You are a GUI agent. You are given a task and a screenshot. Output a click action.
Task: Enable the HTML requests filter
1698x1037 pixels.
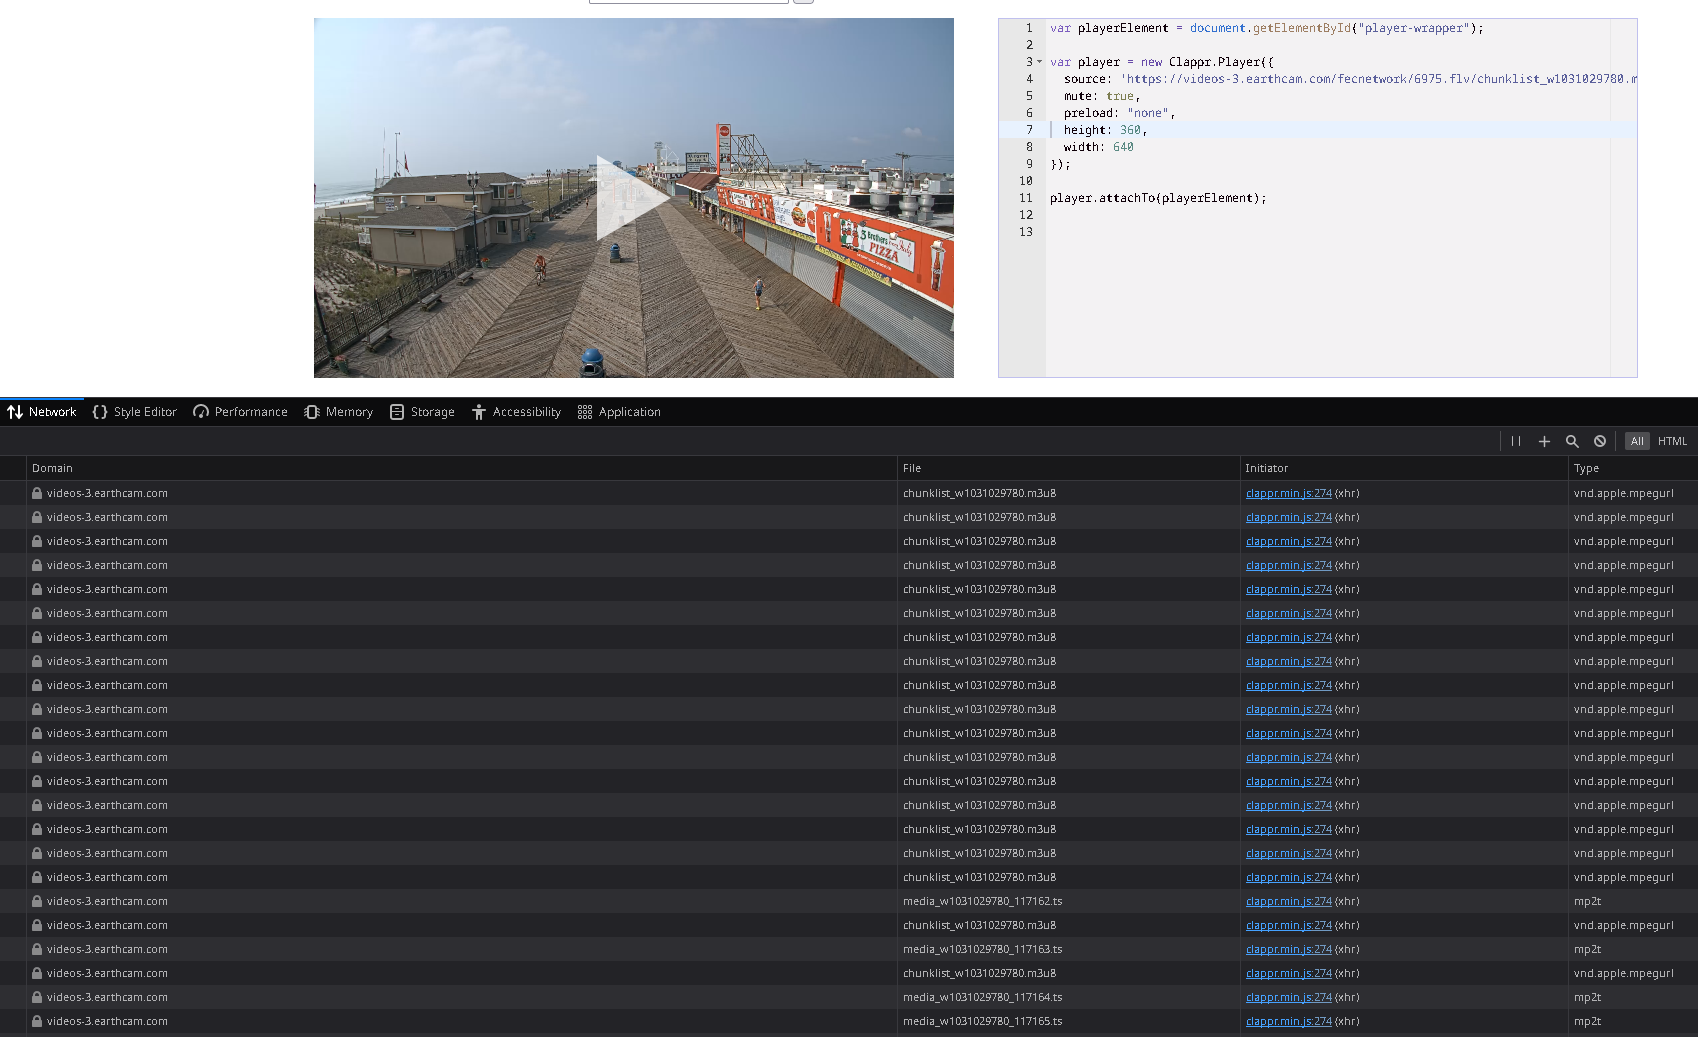(1672, 441)
